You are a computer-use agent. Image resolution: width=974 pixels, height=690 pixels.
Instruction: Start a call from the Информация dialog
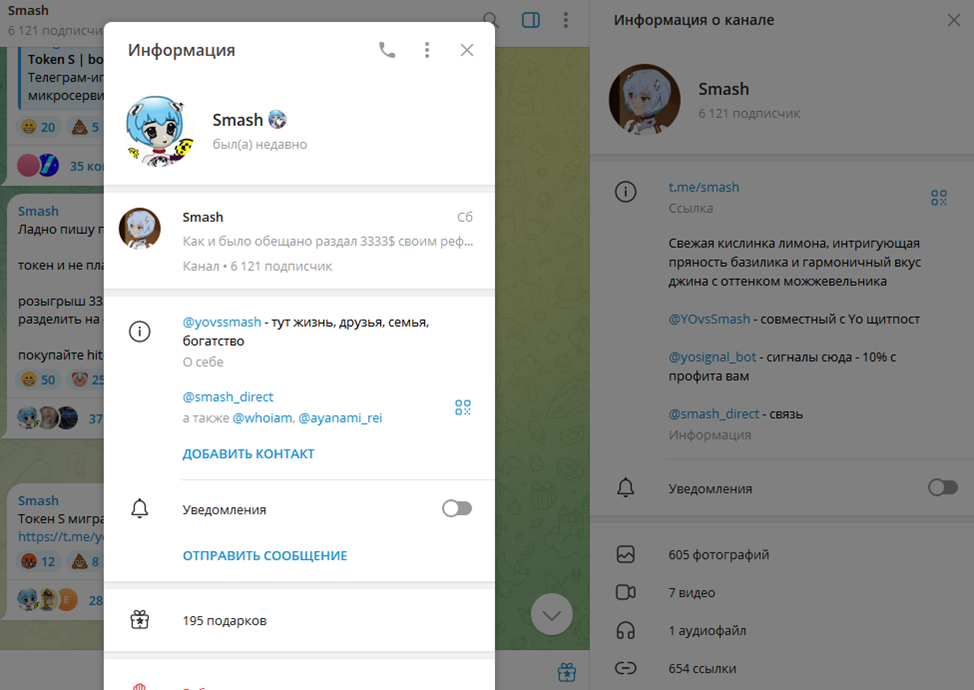[387, 50]
